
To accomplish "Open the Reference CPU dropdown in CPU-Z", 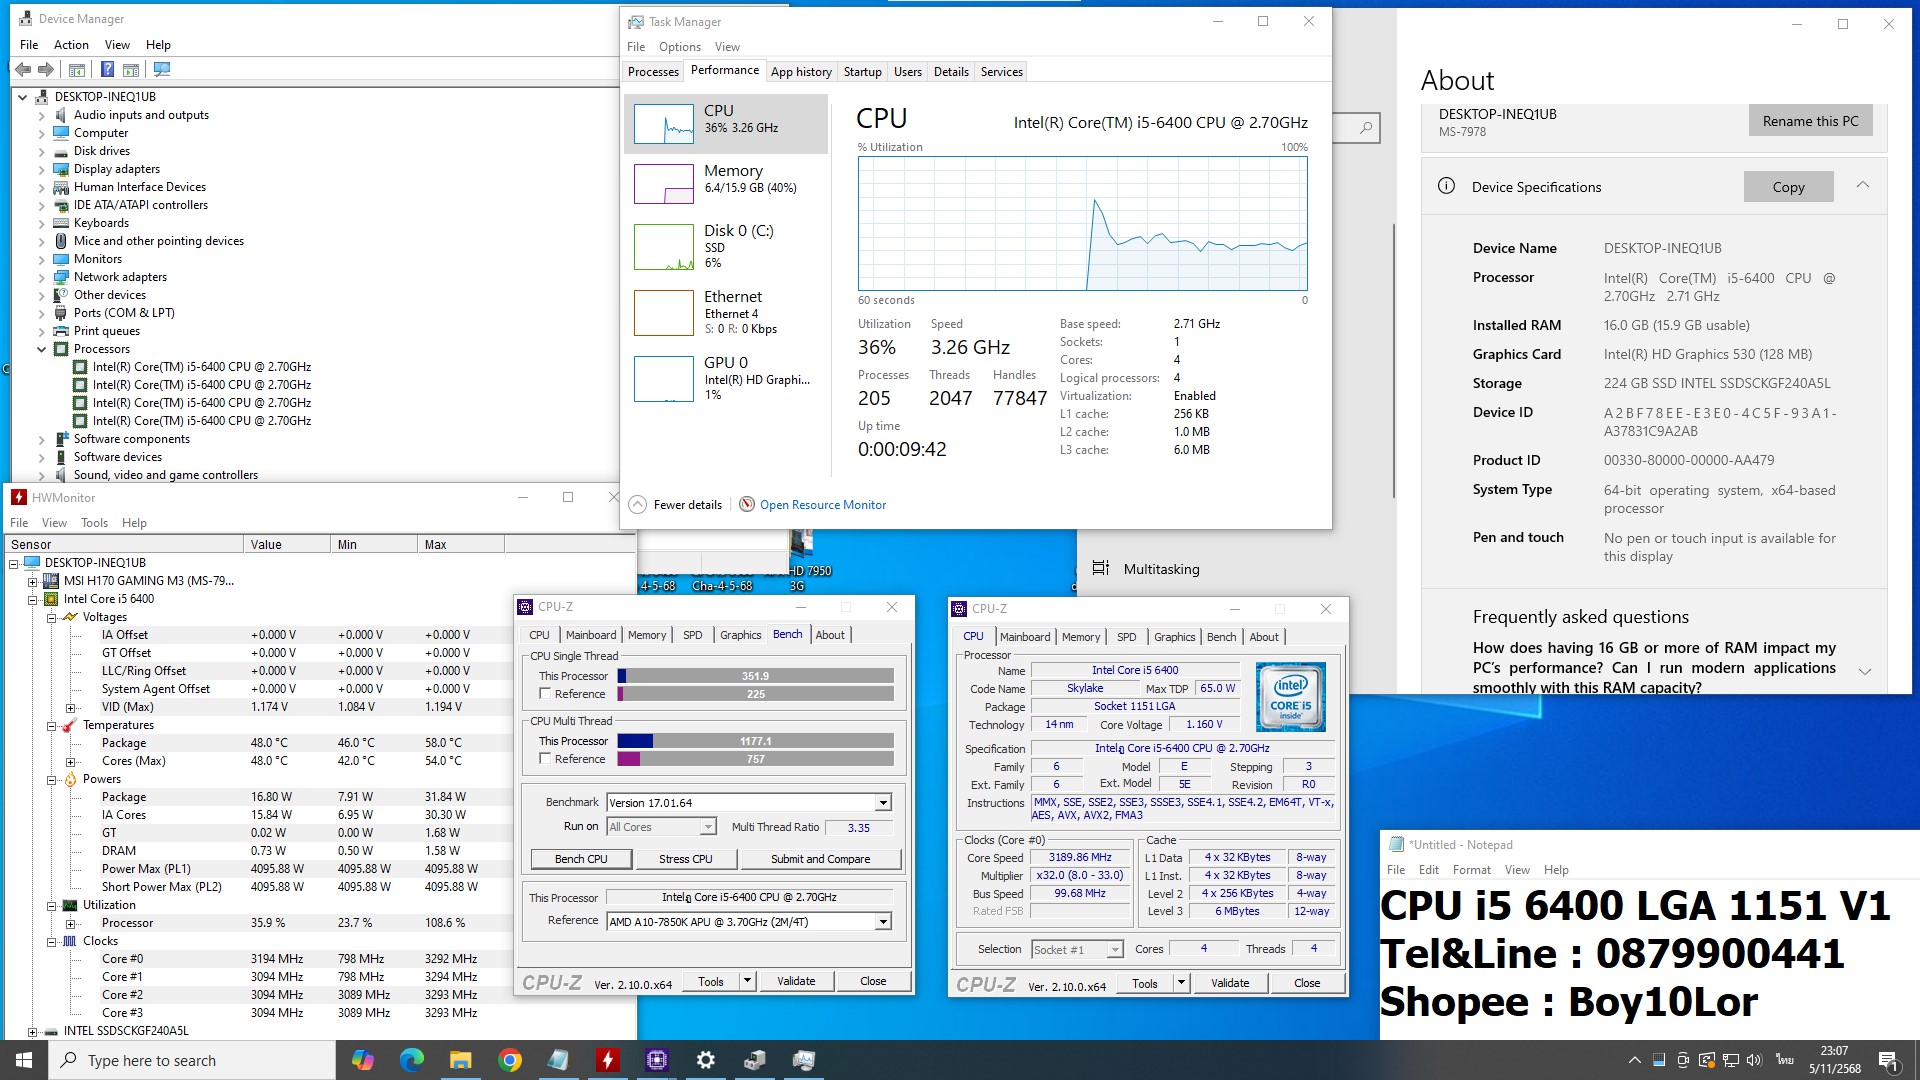I will point(883,922).
